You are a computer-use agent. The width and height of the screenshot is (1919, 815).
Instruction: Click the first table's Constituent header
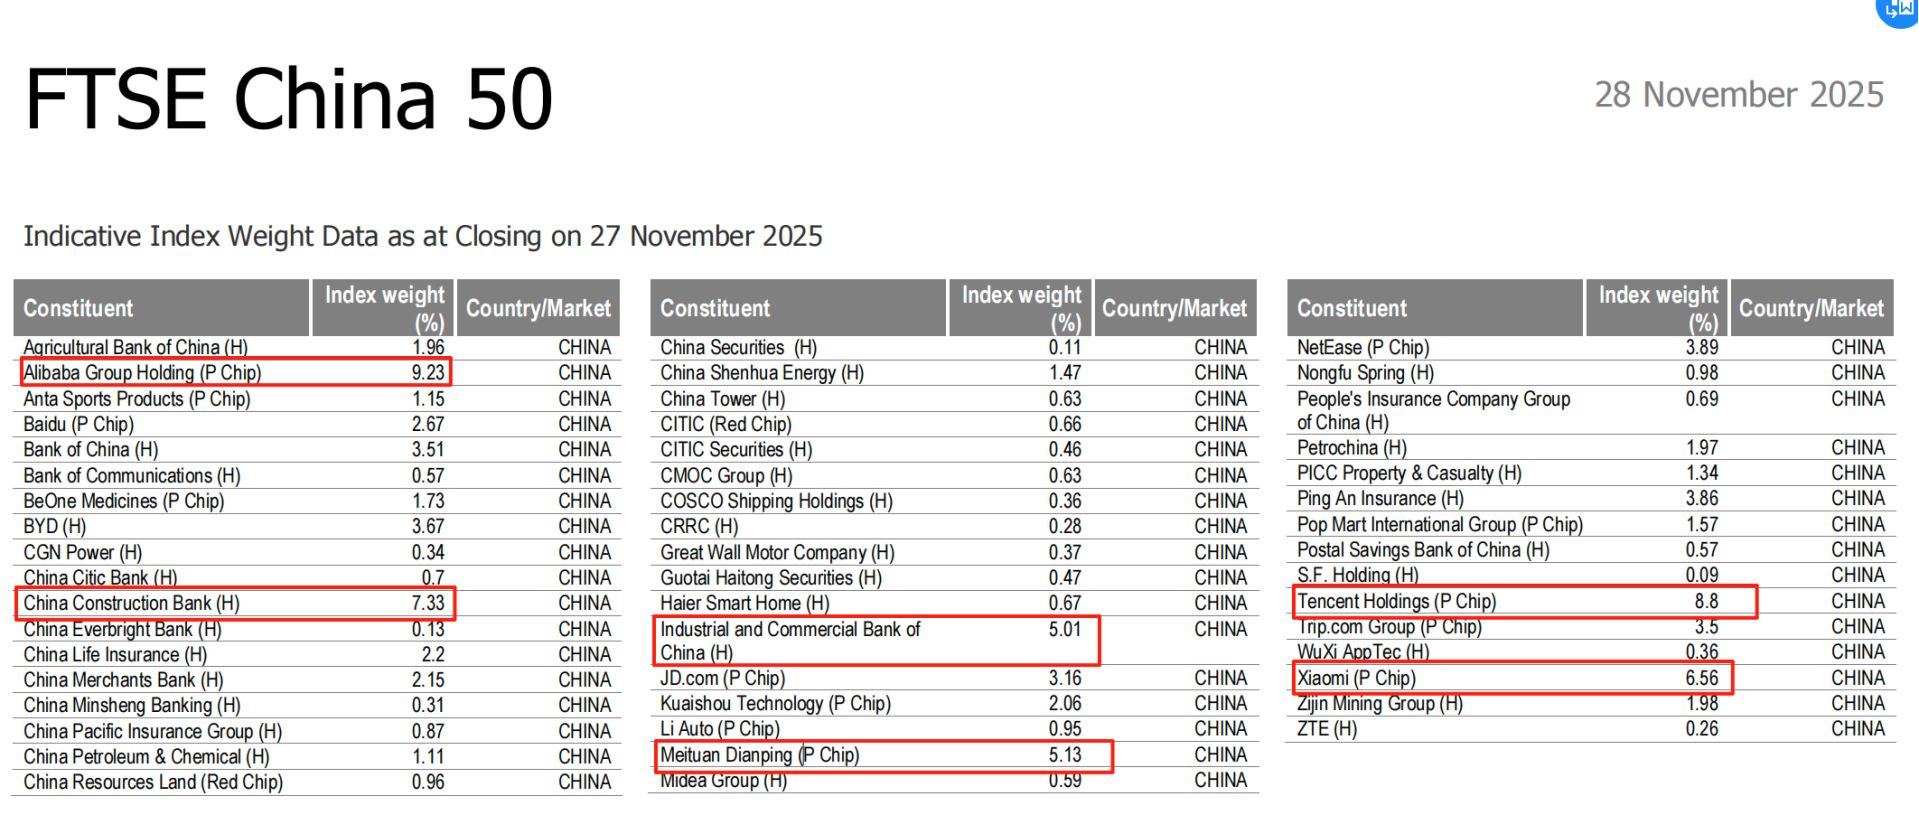point(78,308)
